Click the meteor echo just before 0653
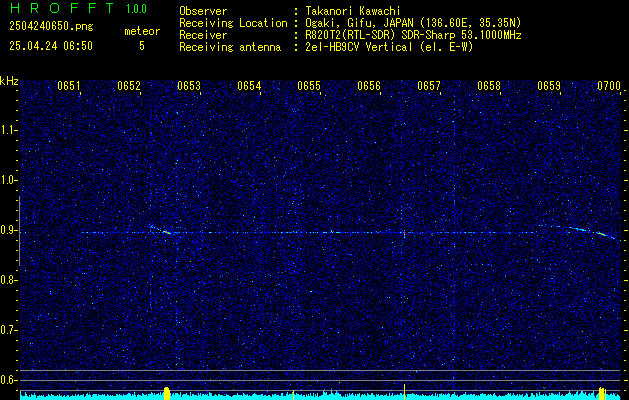The image size is (629, 400). pyautogui.click(x=161, y=229)
